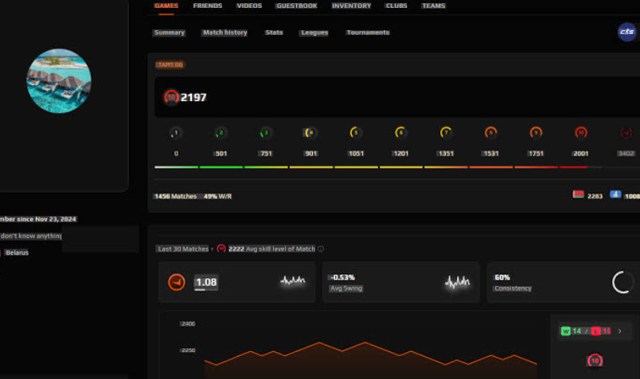Select the level 5 skill icon

pos(356,133)
